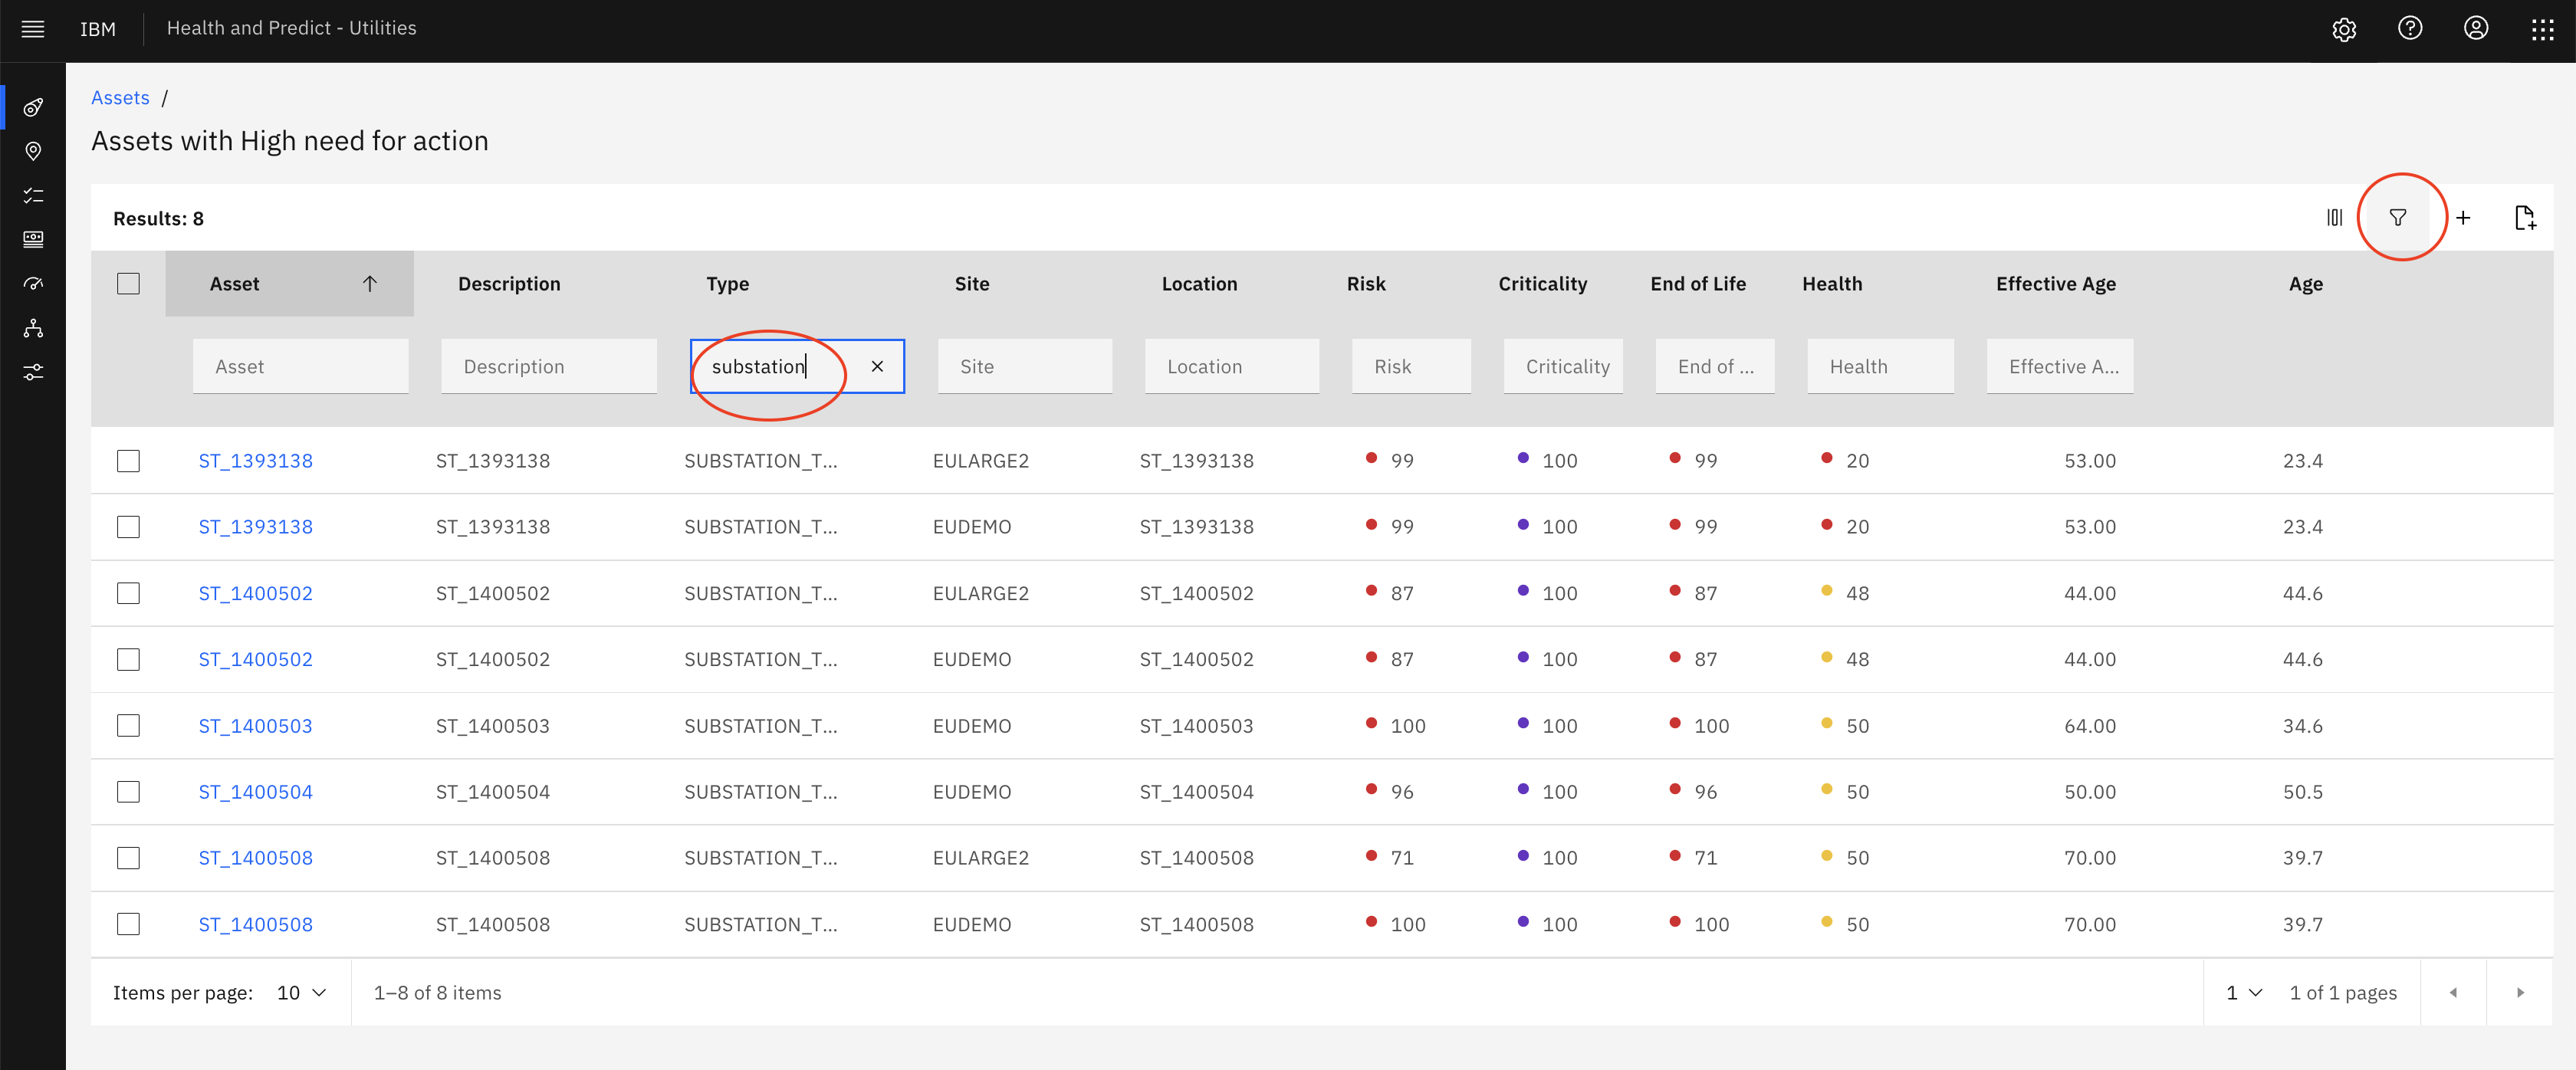The width and height of the screenshot is (2576, 1070).
Task: Go to the next page arrow
Action: click(2520, 992)
